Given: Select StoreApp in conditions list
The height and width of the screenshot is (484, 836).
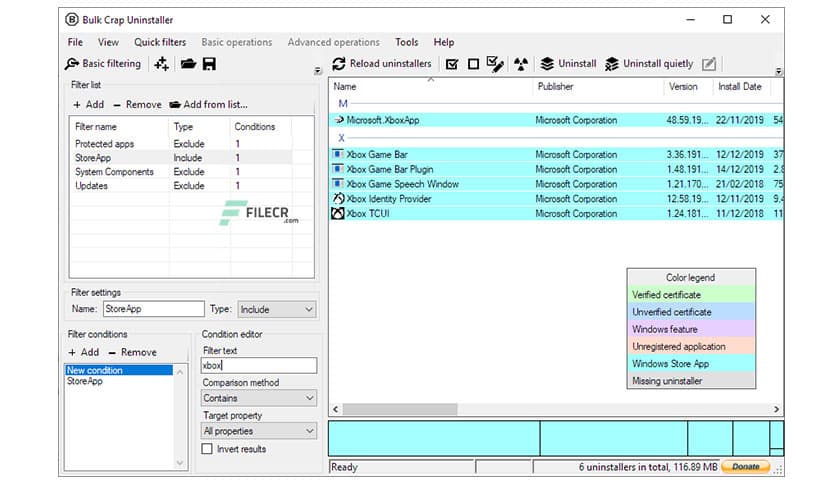Looking at the screenshot, I should point(118,381).
